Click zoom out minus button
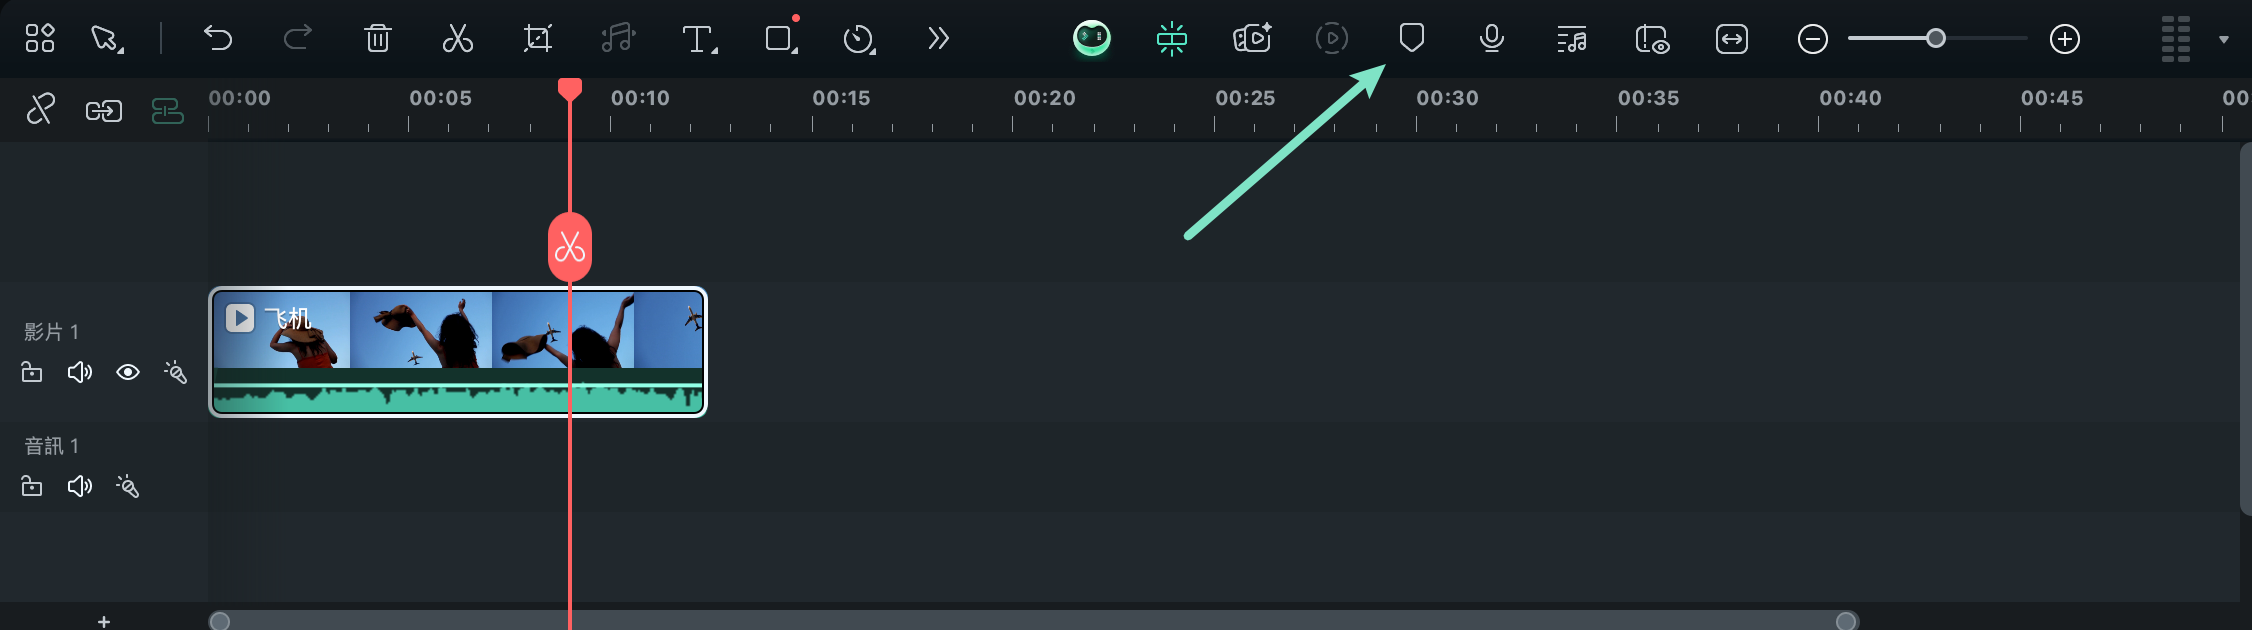The image size is (2252, 630). click(x=1812, y=39)
